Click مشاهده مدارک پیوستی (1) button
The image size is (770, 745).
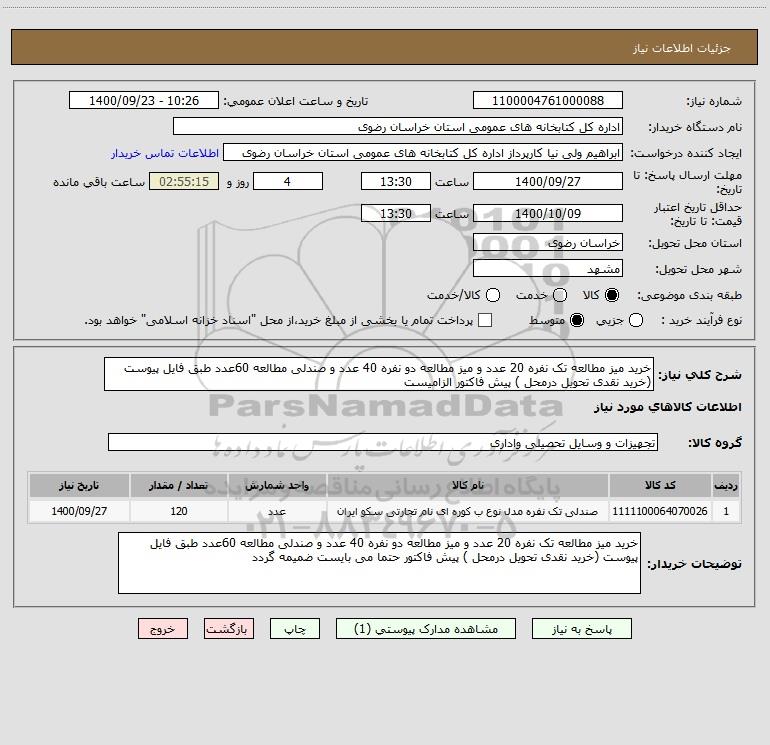click(426, 629)
